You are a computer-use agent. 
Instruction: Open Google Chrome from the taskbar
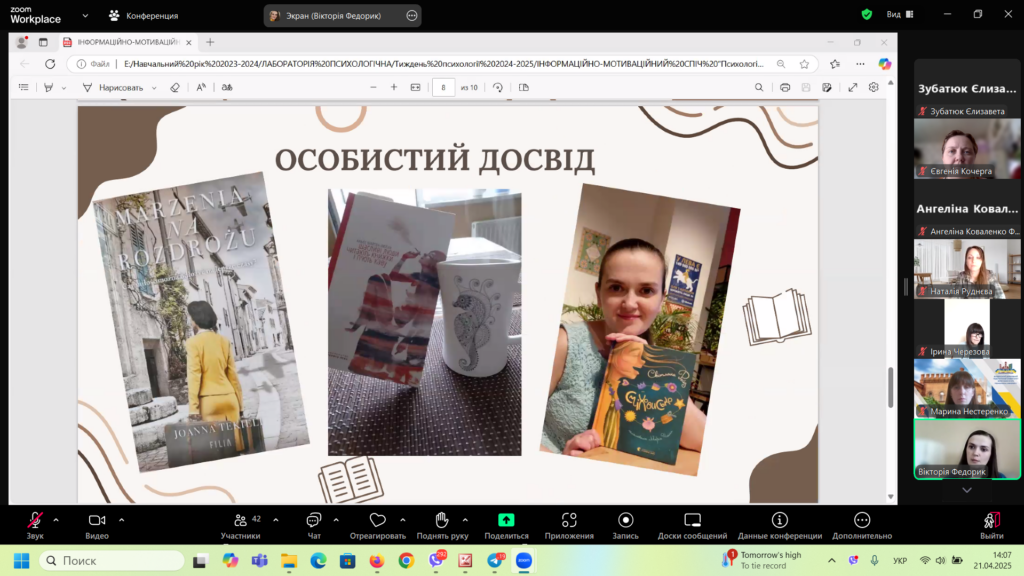pyautogui.click(x=406, y=560)
